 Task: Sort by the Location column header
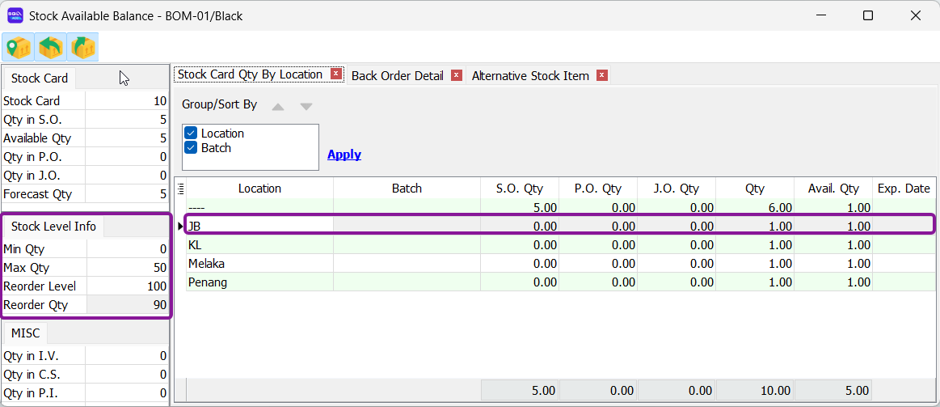[x=260, y=189]
